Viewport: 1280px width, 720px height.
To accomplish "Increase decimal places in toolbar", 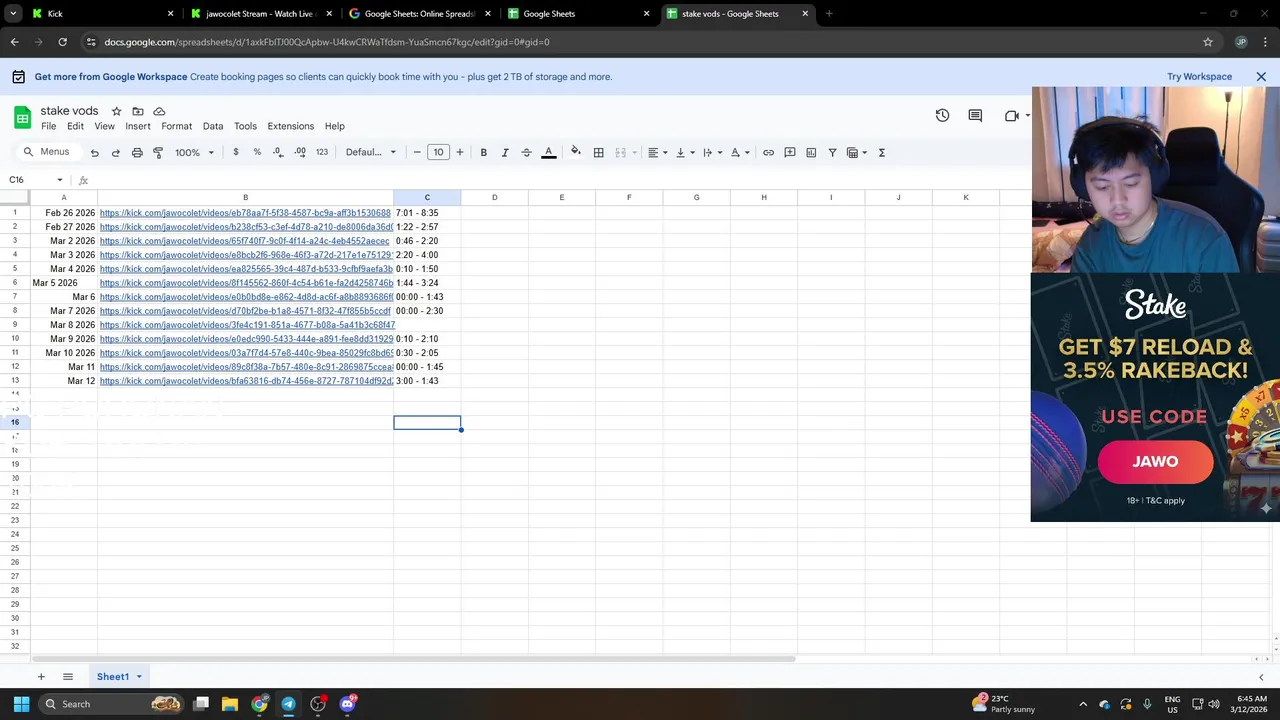I will click(x=300, y=152).
